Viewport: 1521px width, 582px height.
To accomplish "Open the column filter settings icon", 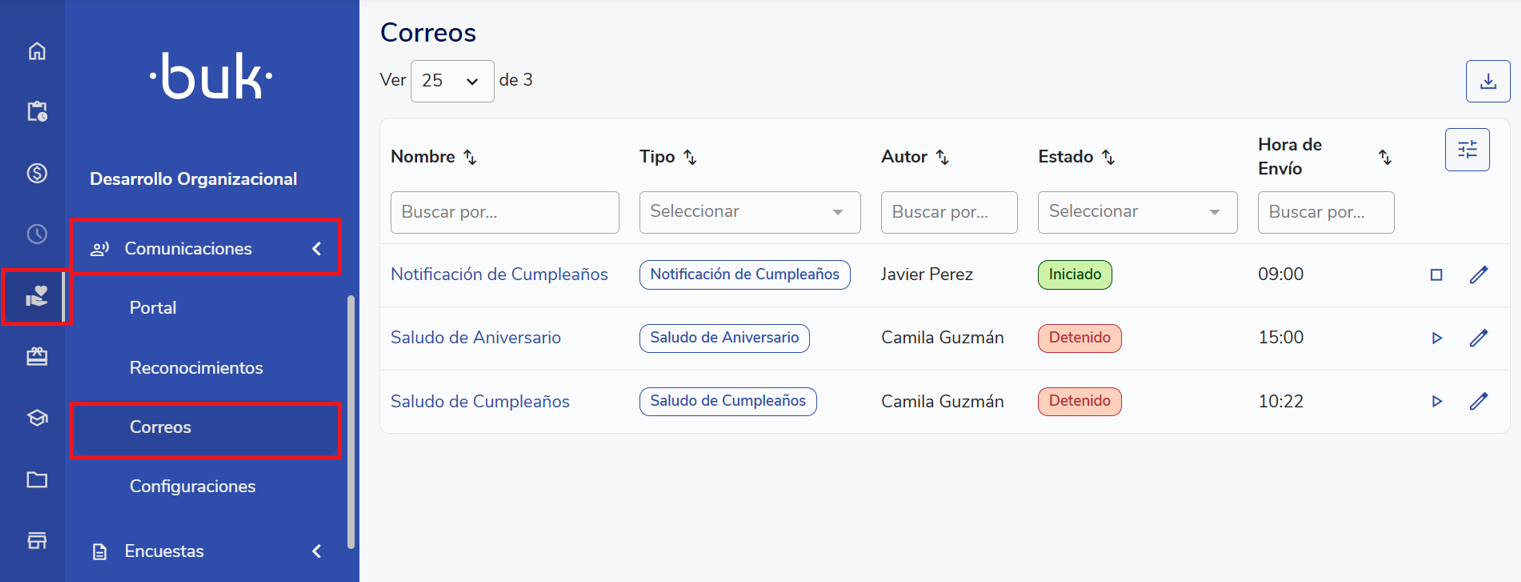I will click(x=1467, y=150).
